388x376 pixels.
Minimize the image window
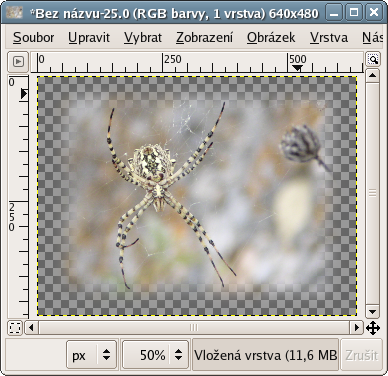334,13
